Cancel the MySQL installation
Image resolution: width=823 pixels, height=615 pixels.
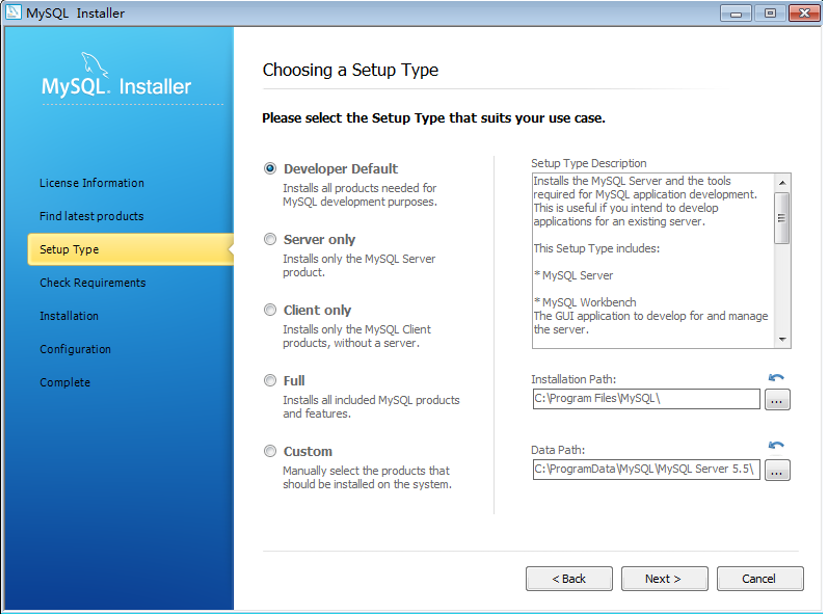pyautogui.click(x=760, y=578)
